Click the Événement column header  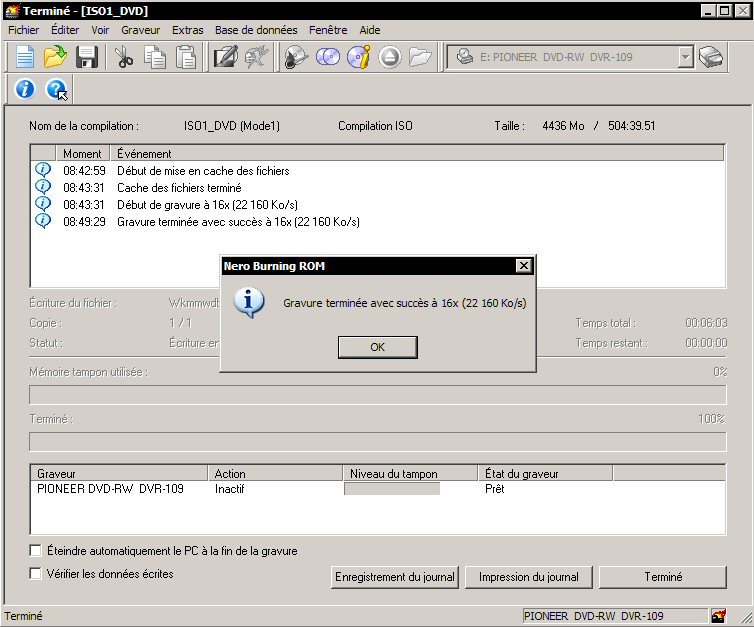coord(417,153)
